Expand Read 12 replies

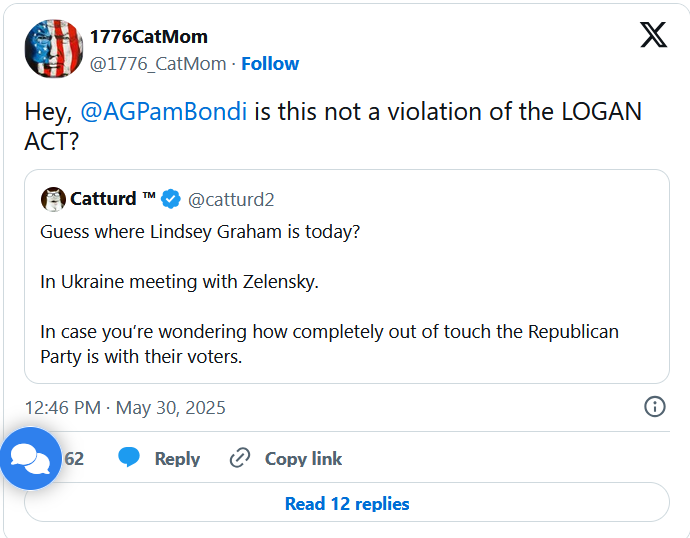tap(347, 503)
